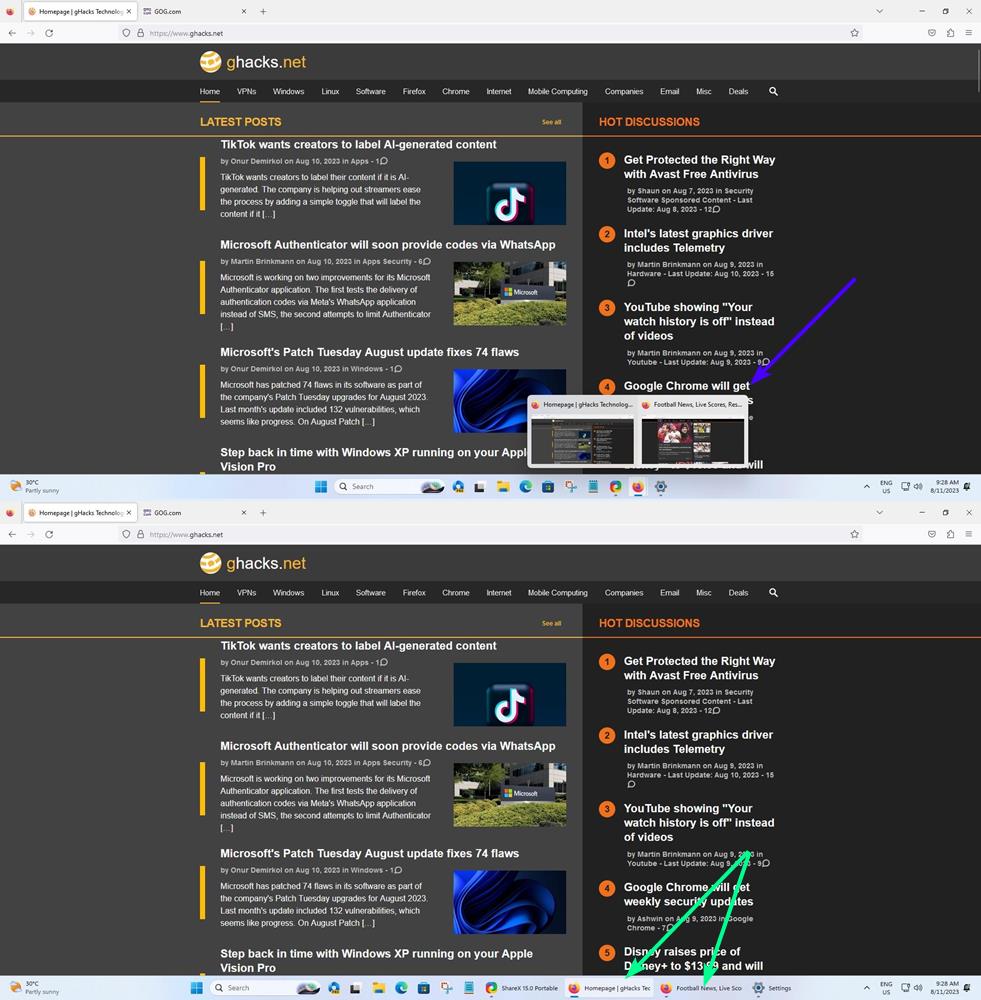Screen dimensions: 981x1000
Task: Expand list all tabs chevron, upper window
Action: tap(880, 11)
